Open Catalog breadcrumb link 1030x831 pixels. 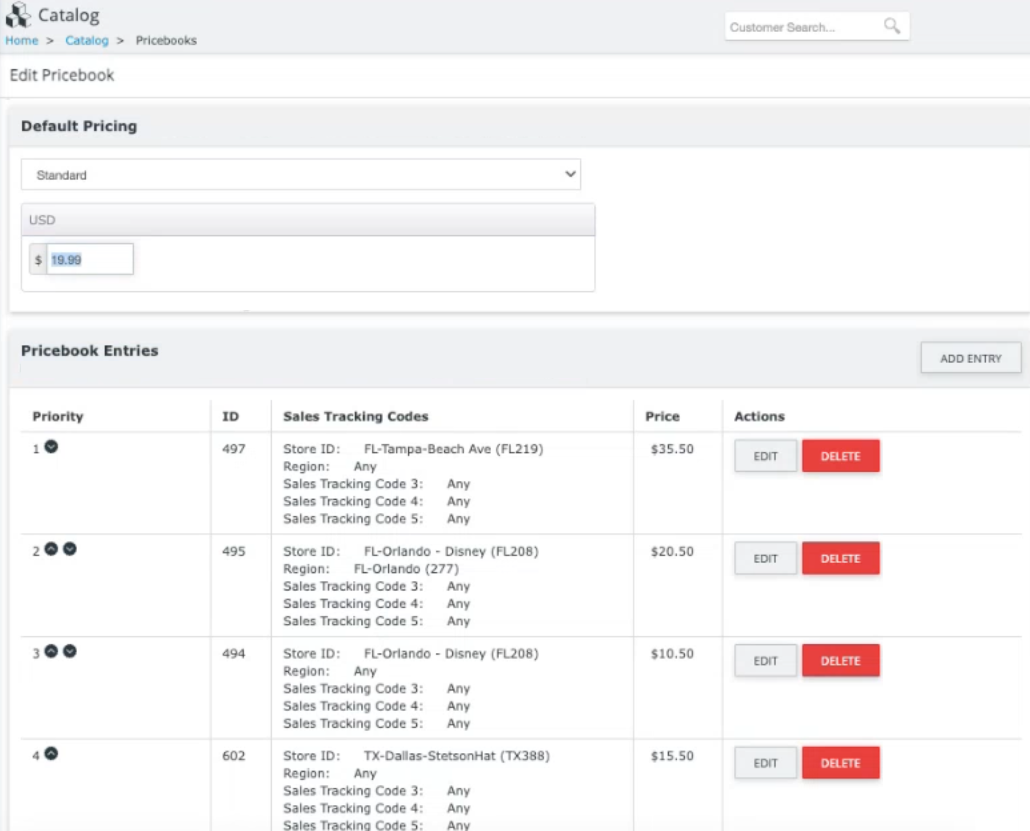(87, 40)
